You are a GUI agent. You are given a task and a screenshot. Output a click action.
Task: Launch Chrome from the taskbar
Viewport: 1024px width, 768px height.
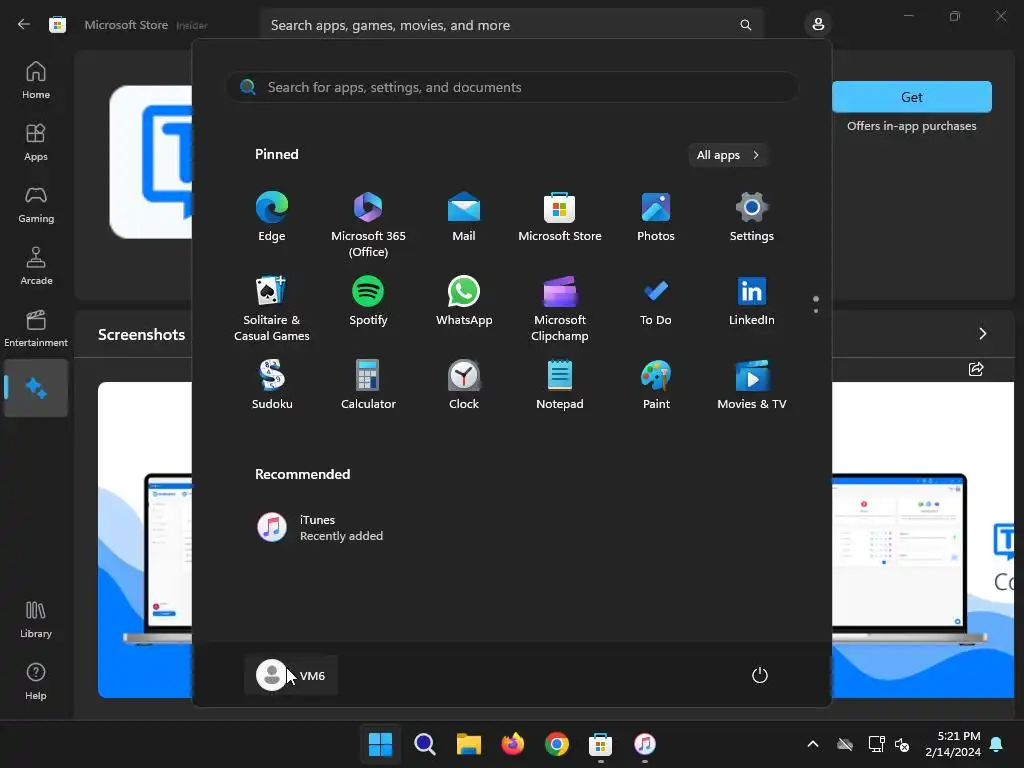point(556,744)
